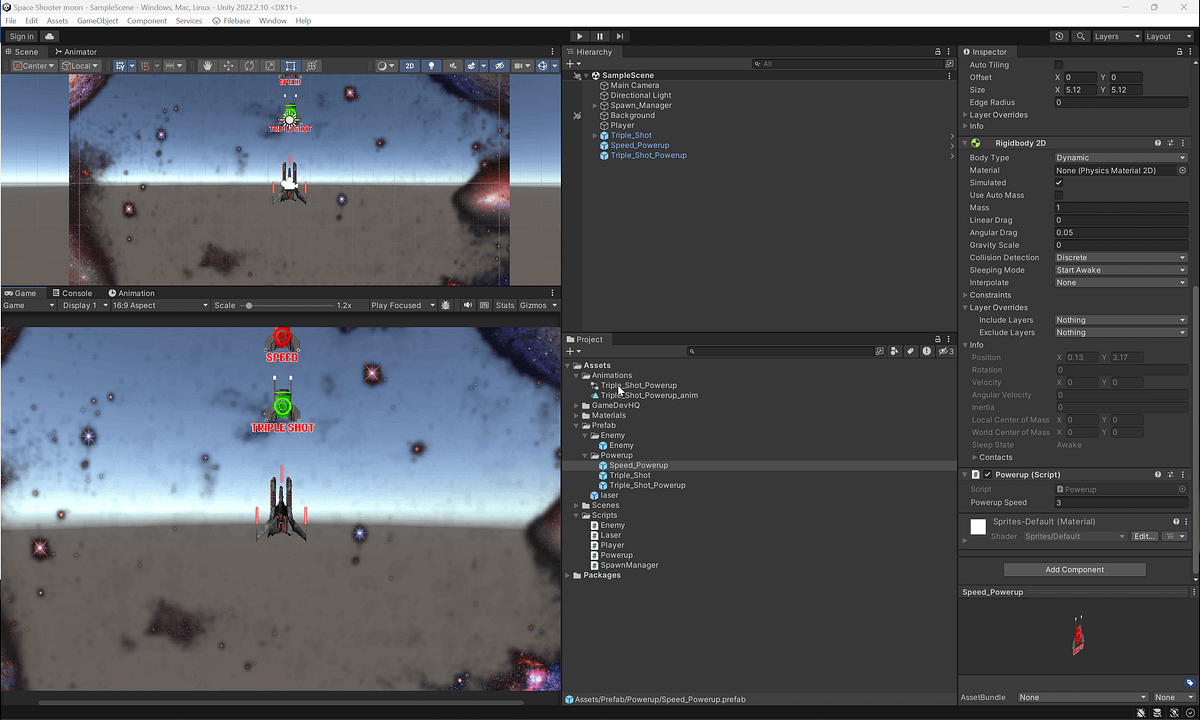Open the Body Type dropdown
The image size is (1200, 720).
(x=1120, y=157)
